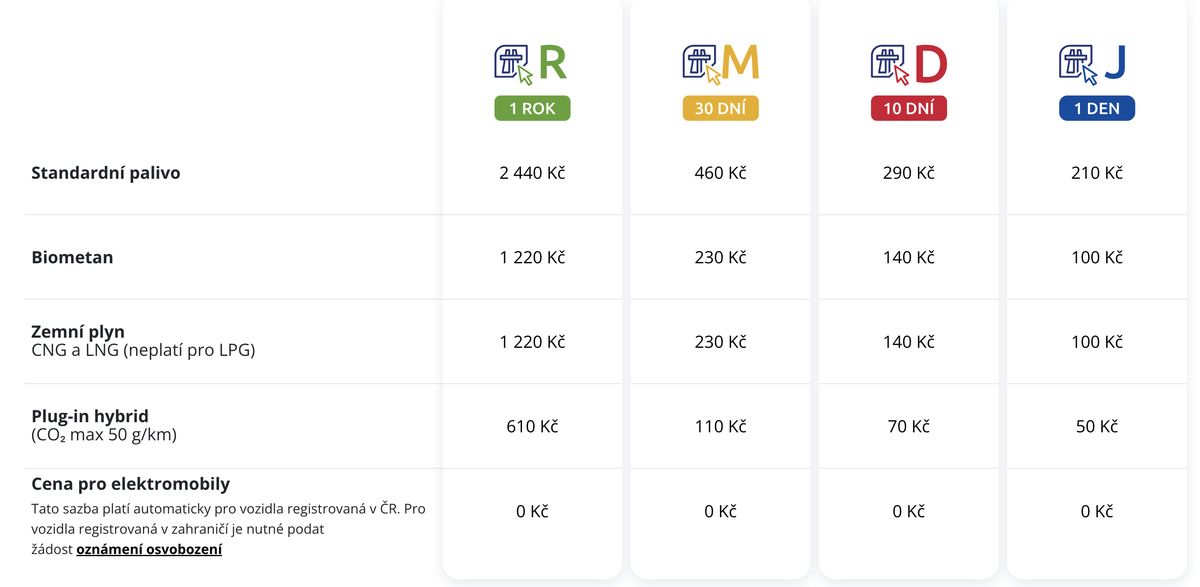
Task: Click the 610 Kč annual plug-in hybrid price
Action: (532, 426)
